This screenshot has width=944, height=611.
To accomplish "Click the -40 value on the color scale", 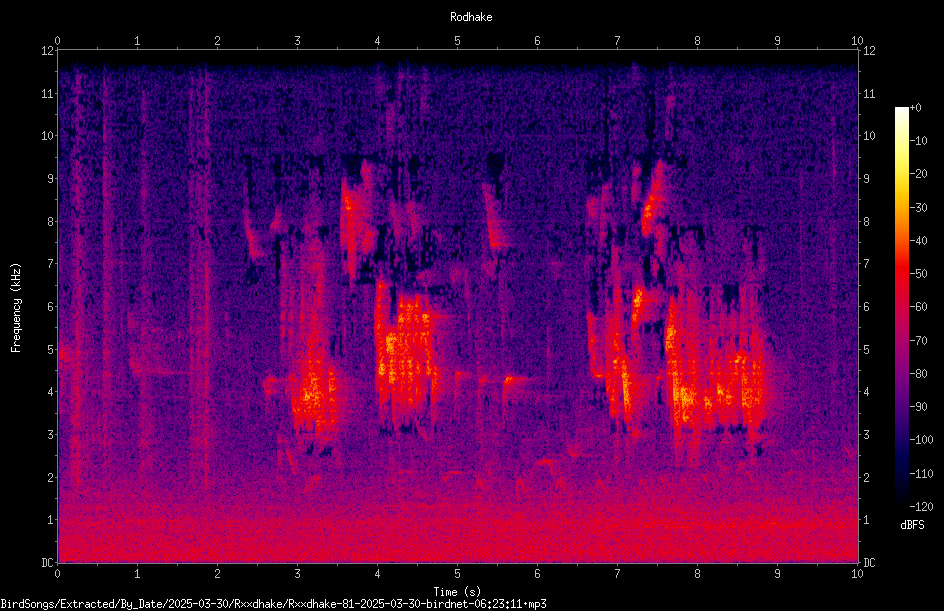I will (918, 241).
